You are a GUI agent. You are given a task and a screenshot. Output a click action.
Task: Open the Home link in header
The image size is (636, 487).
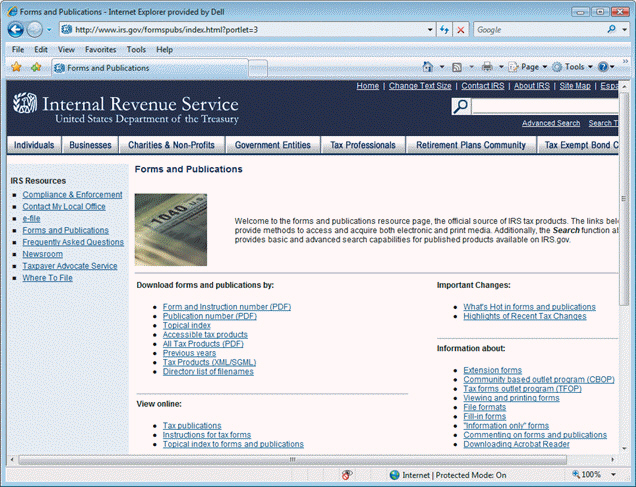367,86
